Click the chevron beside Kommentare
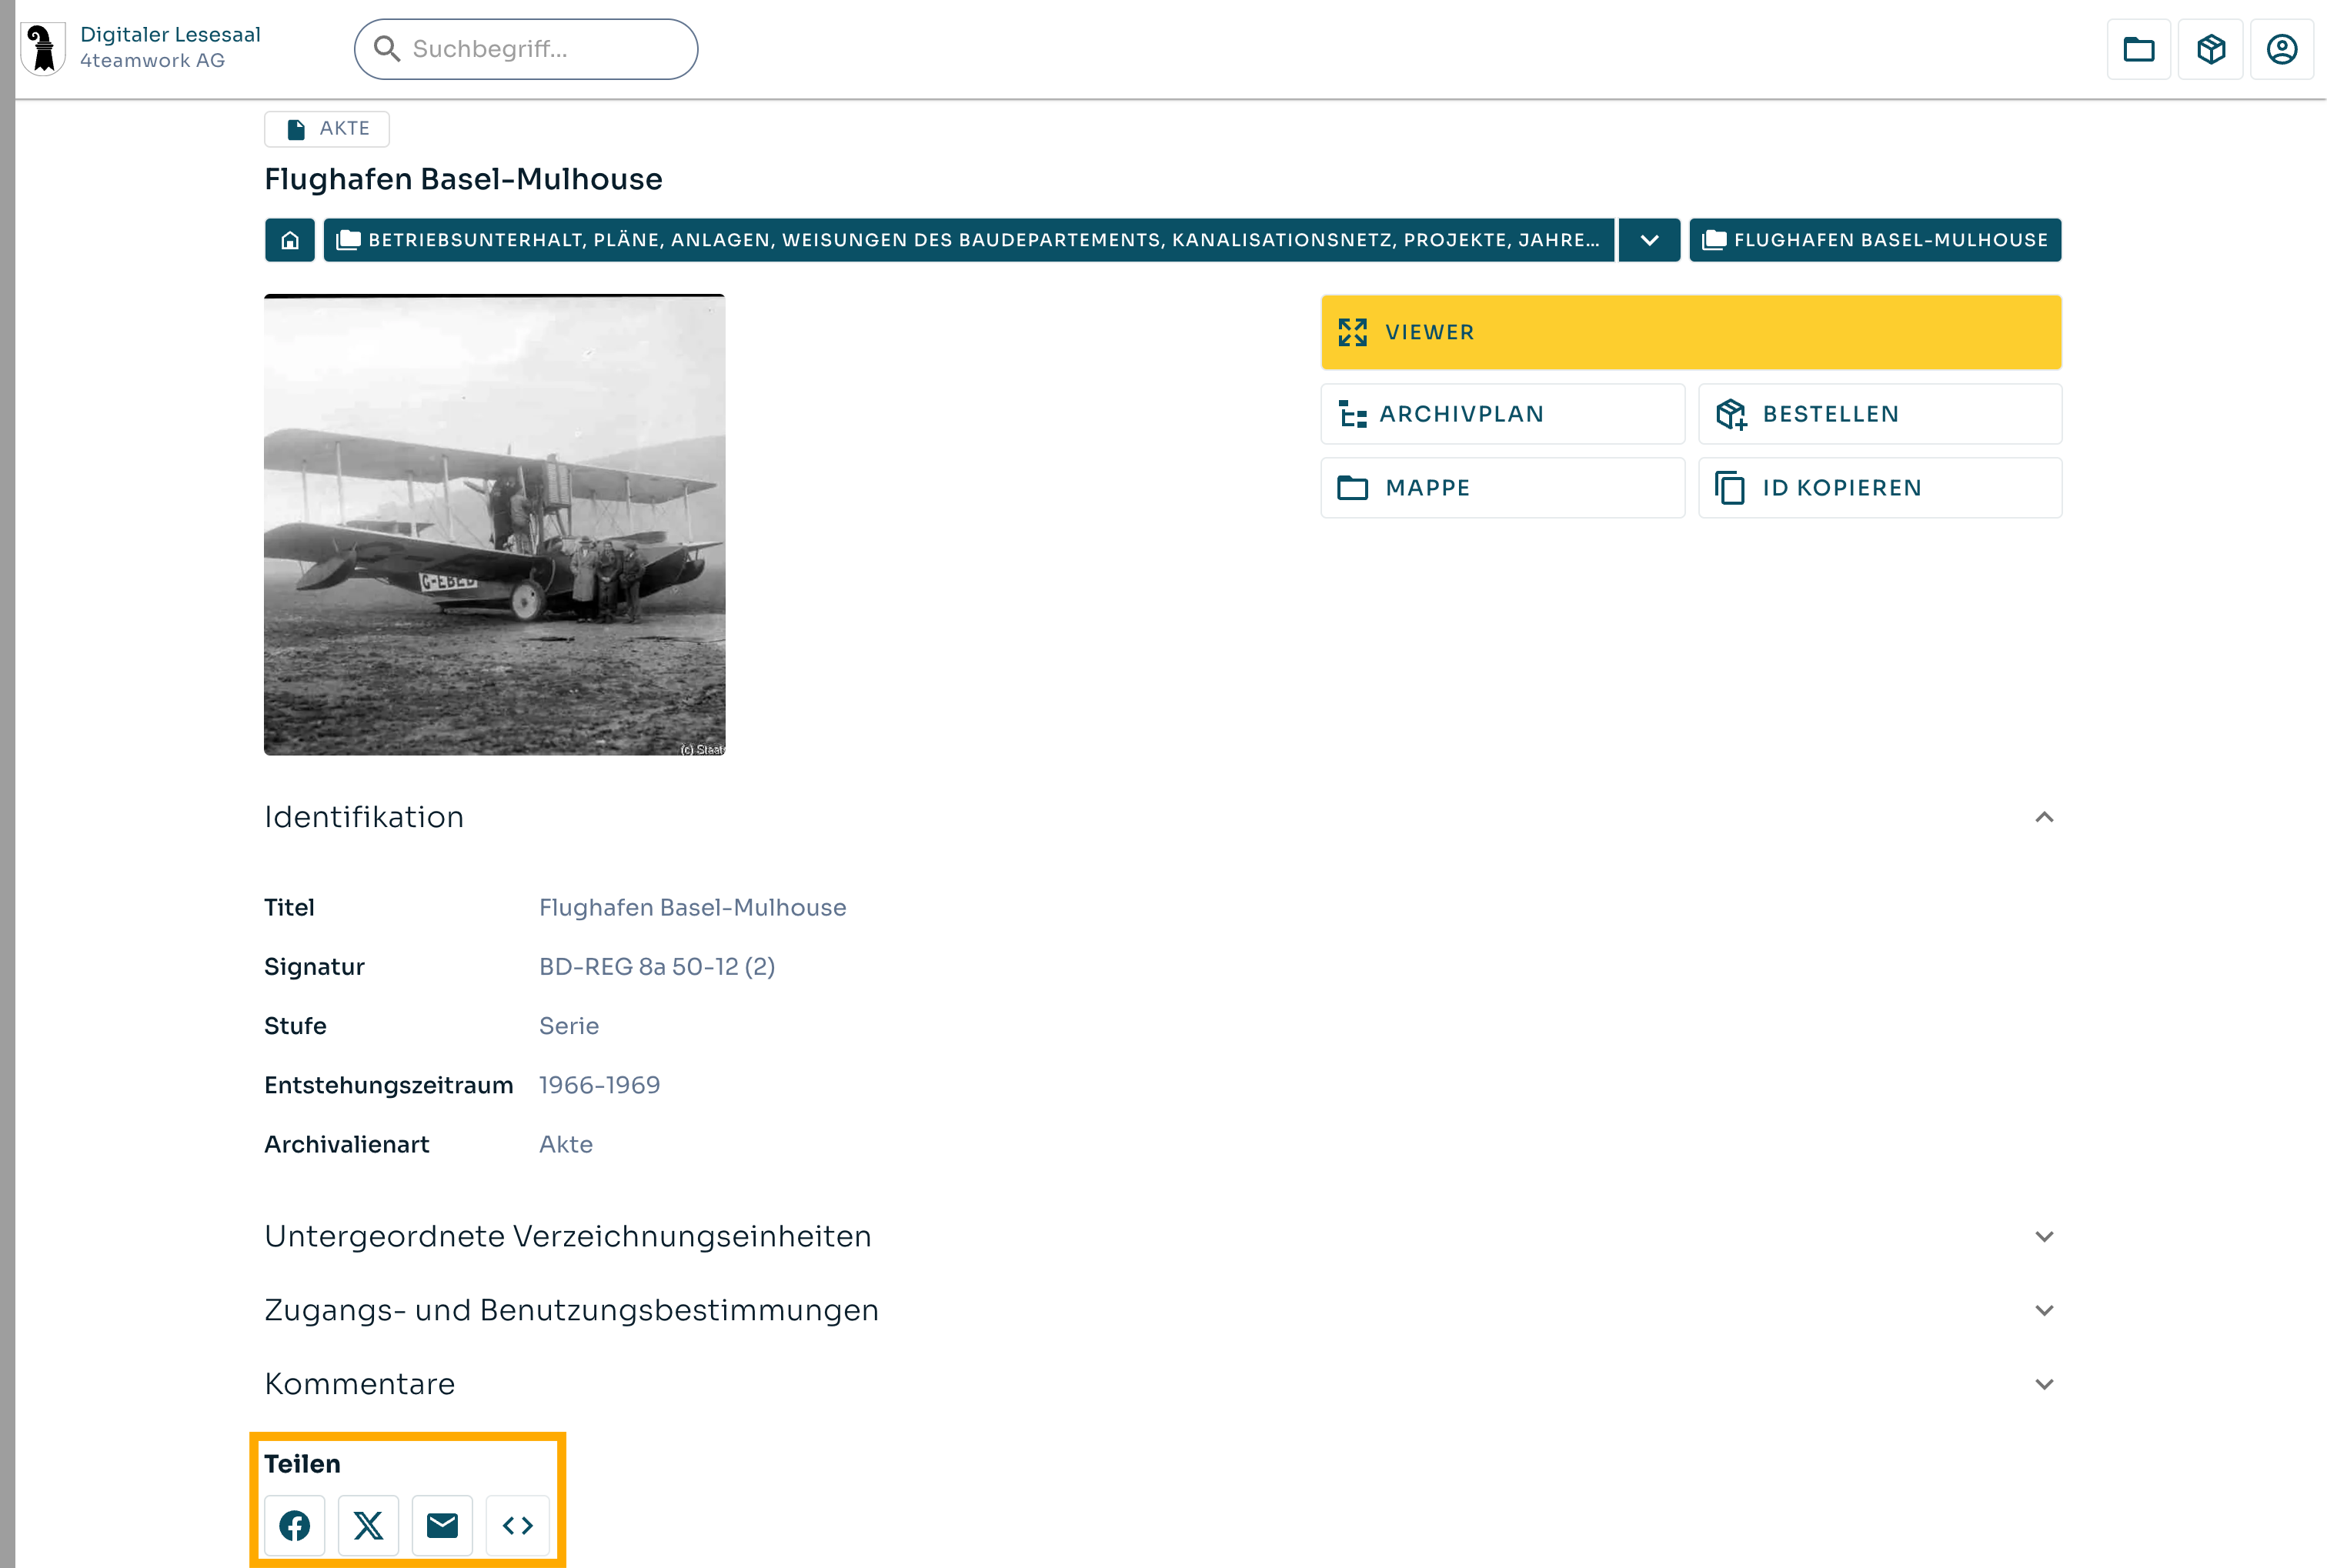The image size is (2327, 1568). tap(2044, 1385)
